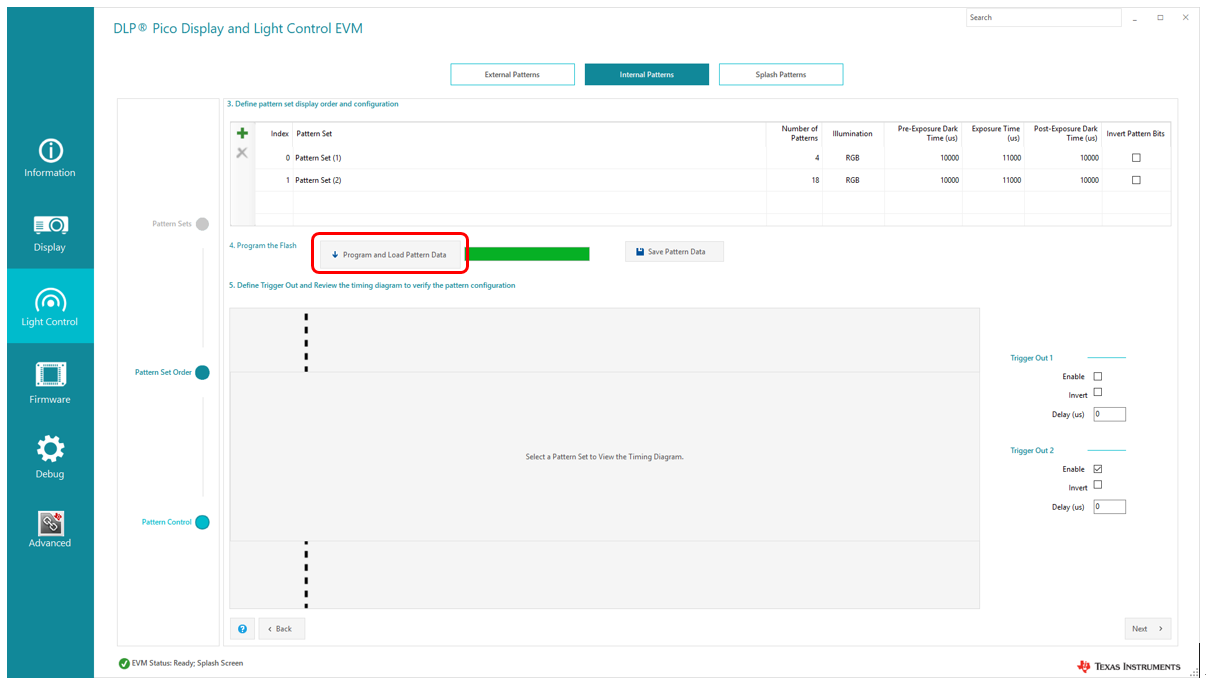1206x685 pixels.
Task: Open the Display section
Action: 50,233
